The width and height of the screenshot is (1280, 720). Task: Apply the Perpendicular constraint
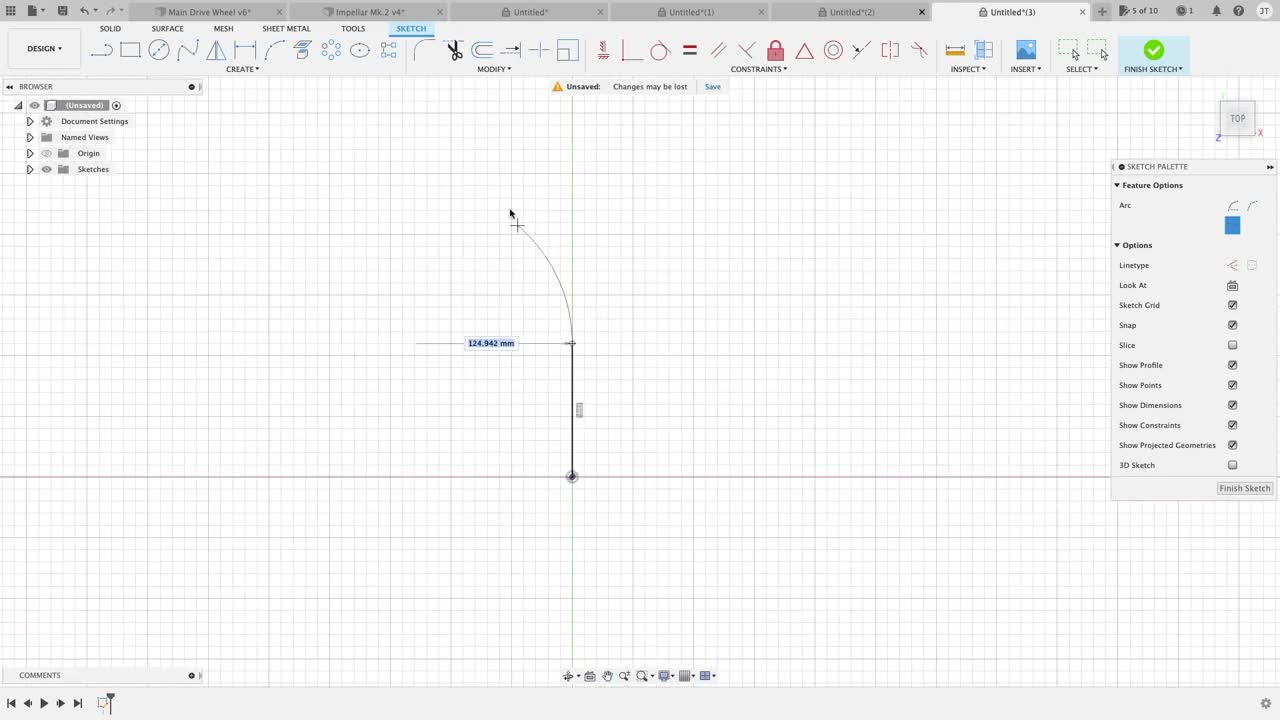point(747,50)
